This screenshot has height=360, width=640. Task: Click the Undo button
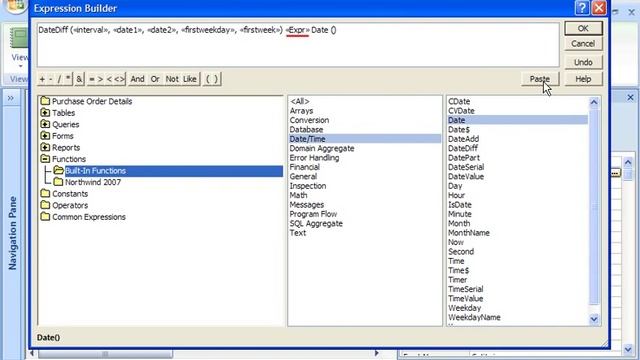pos(583,62)
